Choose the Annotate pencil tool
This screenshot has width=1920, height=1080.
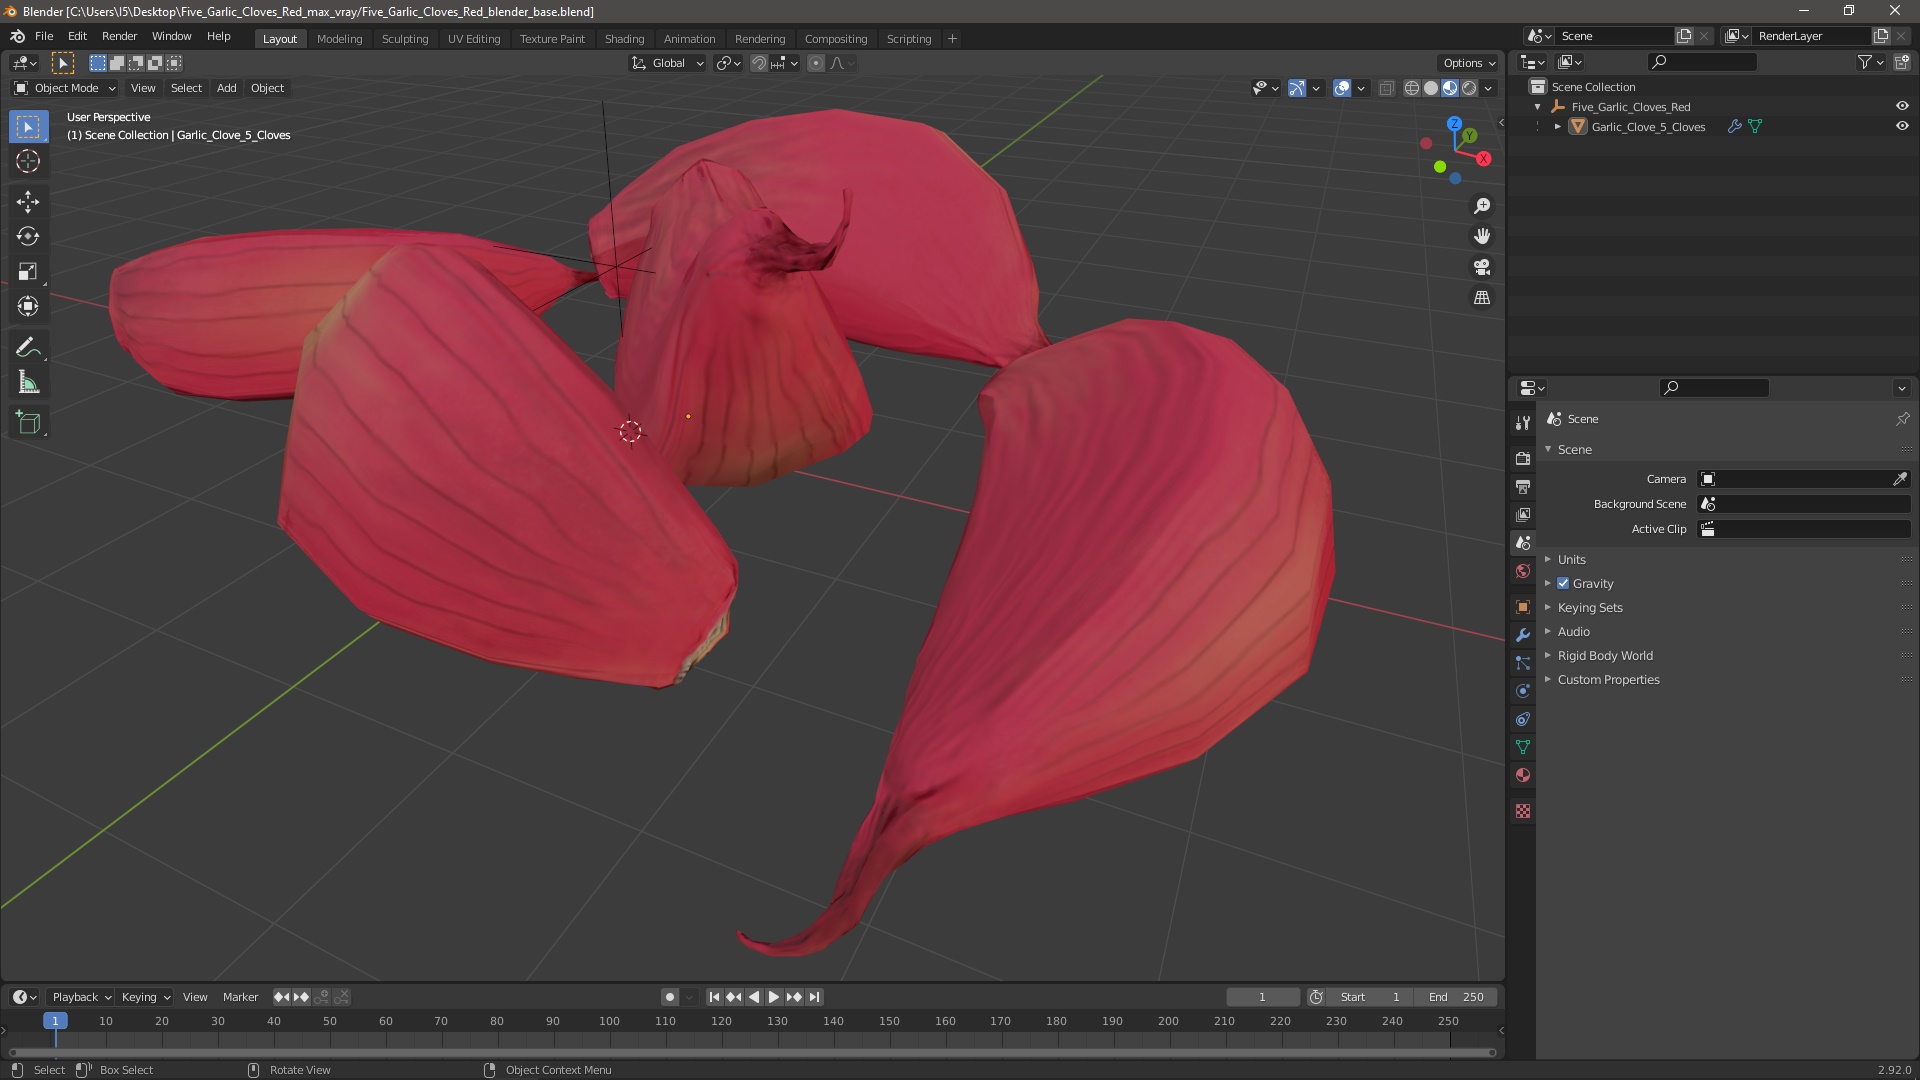coord(28,347)
